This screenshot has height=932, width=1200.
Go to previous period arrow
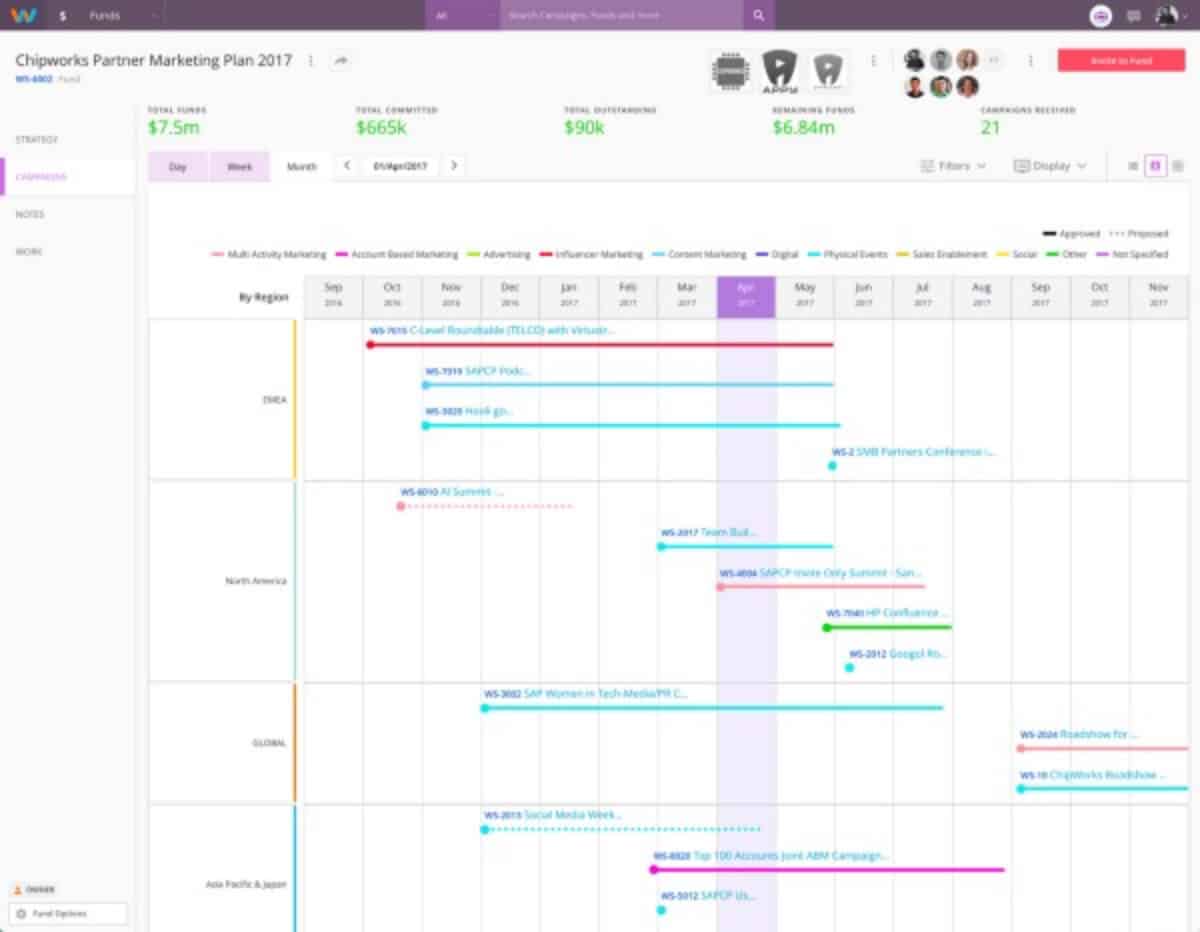(x=347, y=166)
